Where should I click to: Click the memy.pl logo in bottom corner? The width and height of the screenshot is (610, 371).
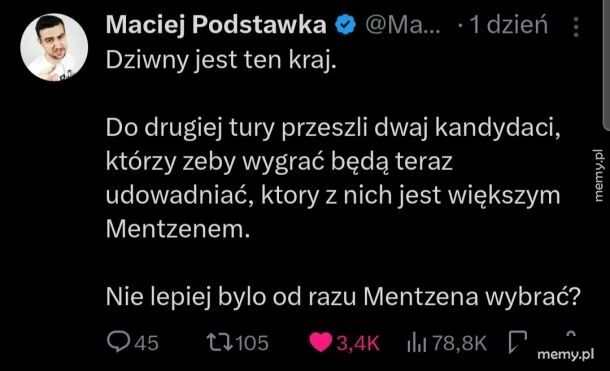point(565,355)
